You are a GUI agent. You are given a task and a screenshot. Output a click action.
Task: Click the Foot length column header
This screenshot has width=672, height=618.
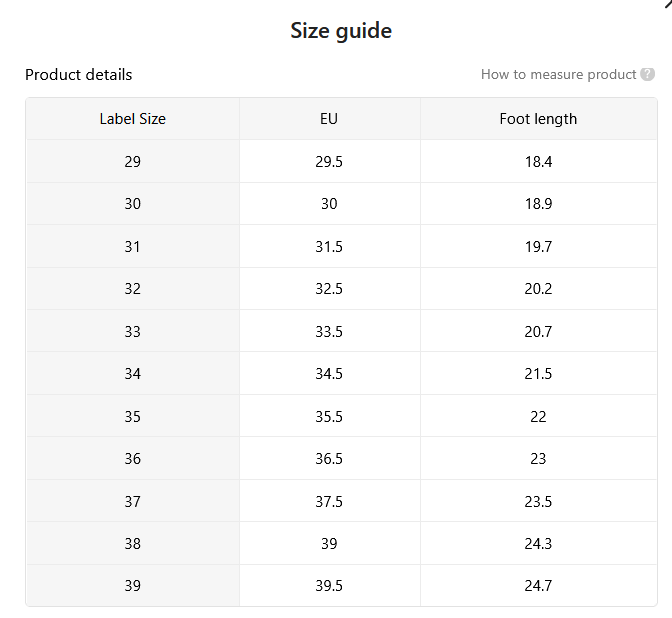pos(538,119)
